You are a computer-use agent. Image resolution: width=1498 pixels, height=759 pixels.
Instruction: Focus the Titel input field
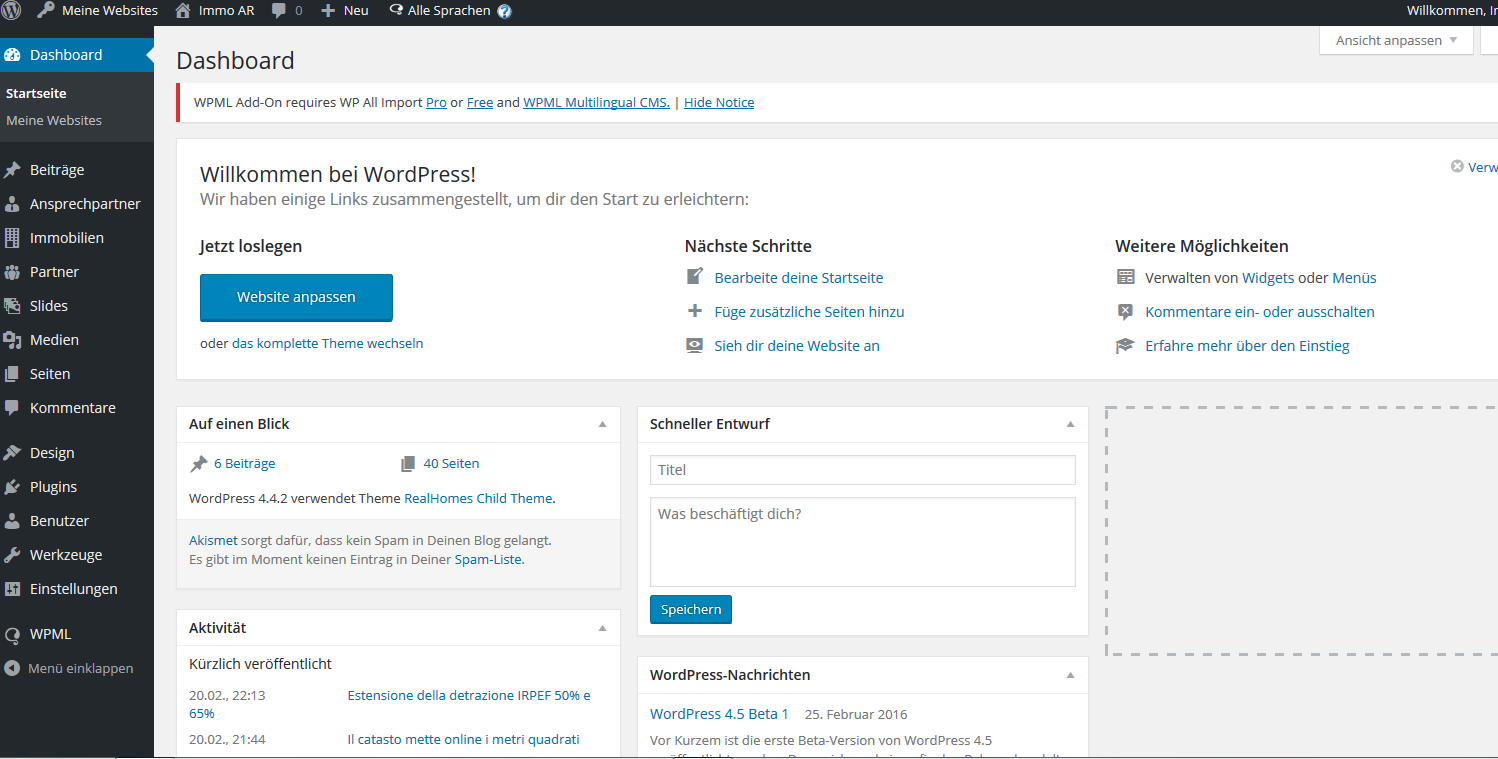[x=863, y=470]
